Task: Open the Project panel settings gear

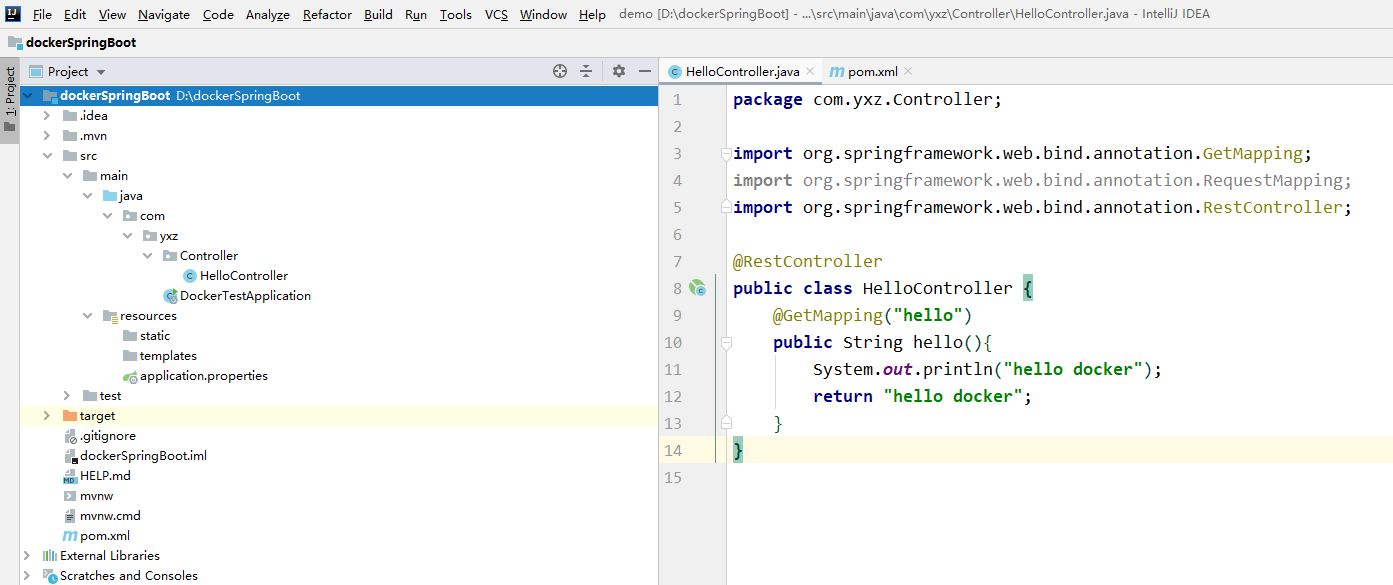Action: pos(617,71)
